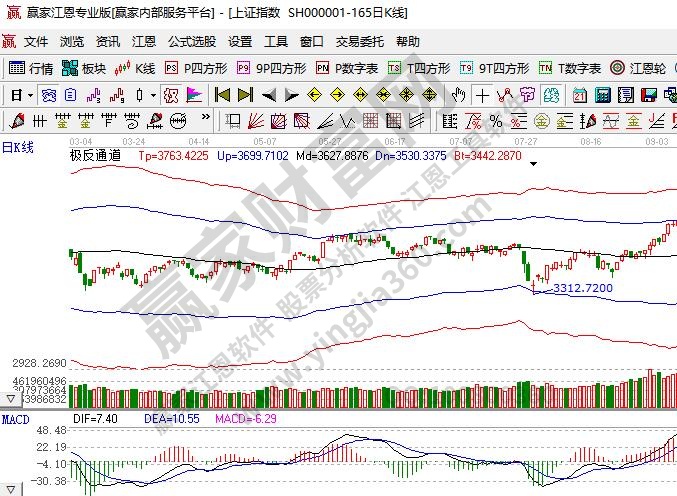Expand the 日 period dropdown arrow
677x496 pixels.
click(x=31, y=95)
